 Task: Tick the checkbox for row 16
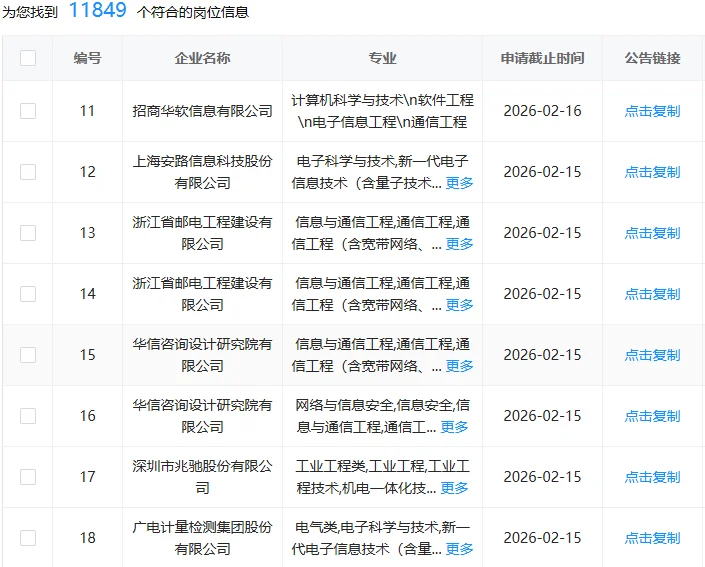pos(28,416)
